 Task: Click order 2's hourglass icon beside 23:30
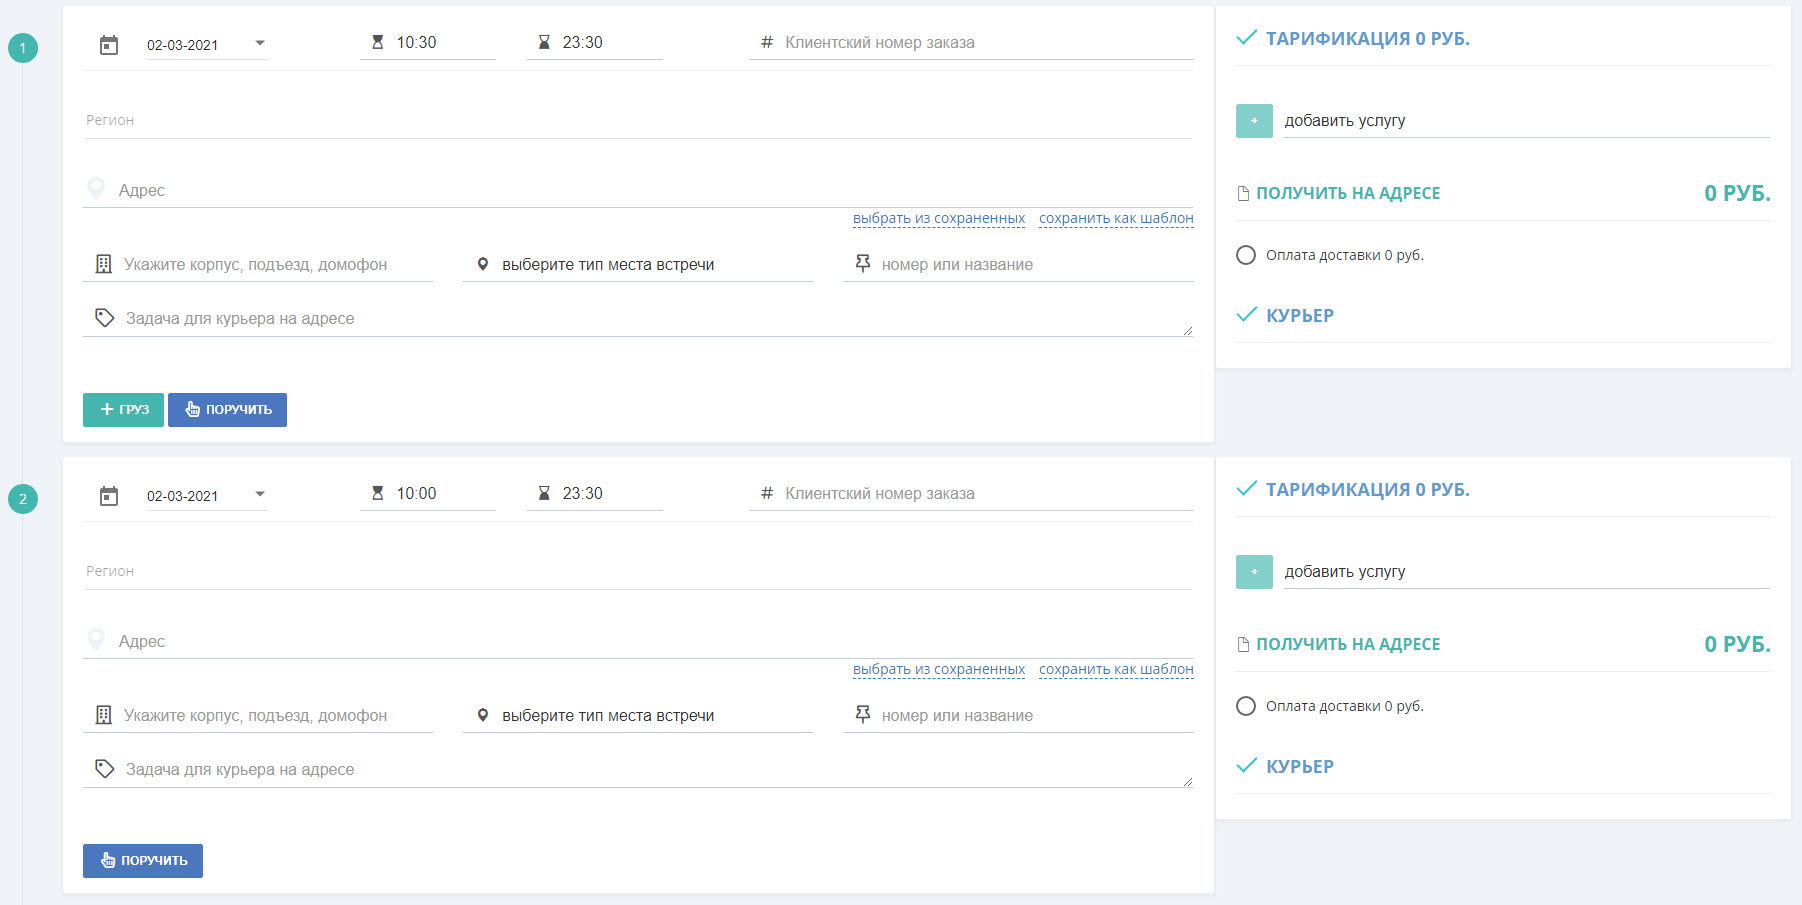(544, 493)
